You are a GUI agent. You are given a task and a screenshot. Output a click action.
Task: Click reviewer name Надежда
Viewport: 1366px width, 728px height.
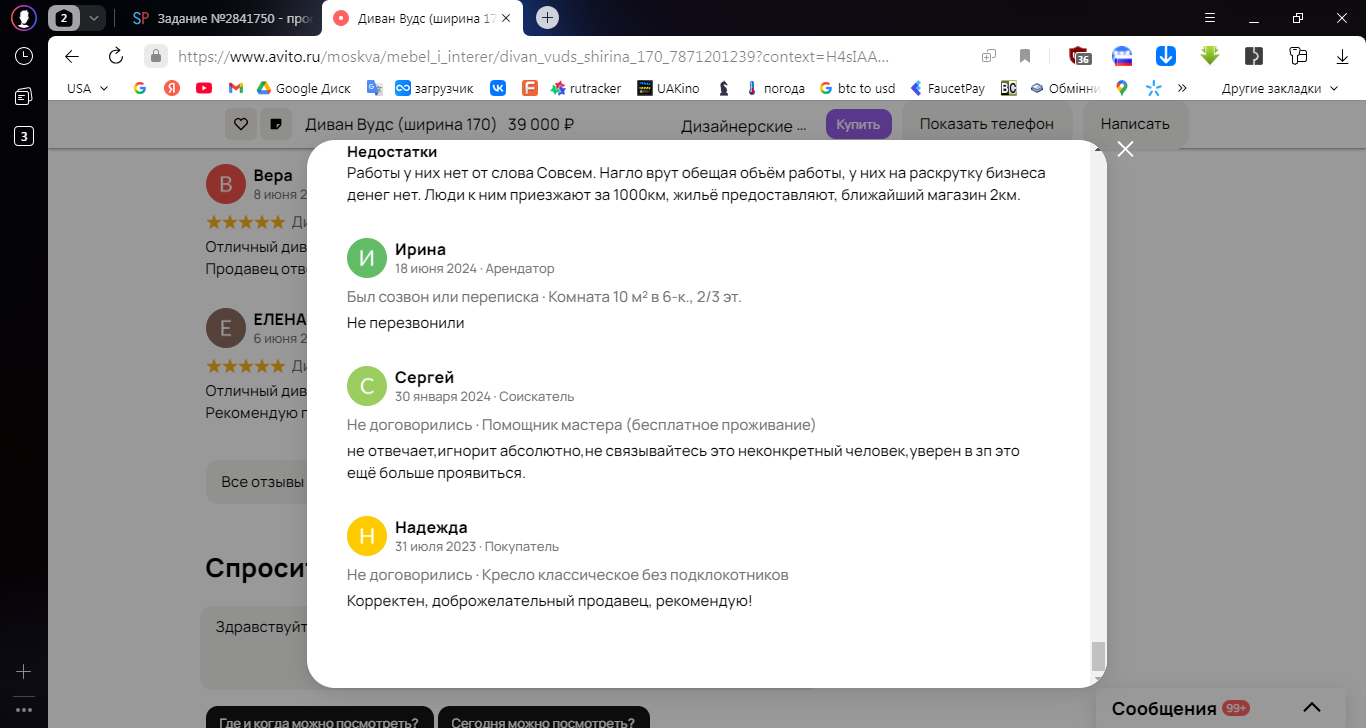click(431, 527)
